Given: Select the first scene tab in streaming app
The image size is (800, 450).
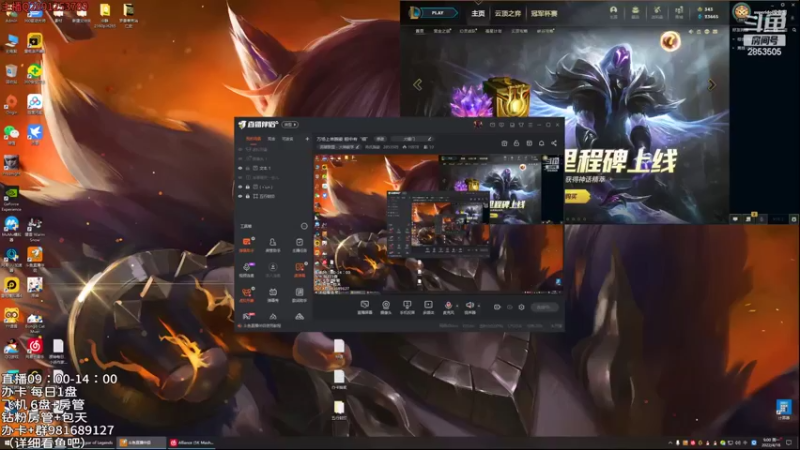Looking at the screenshot, I should pyautogui.click(x=254, y=139).
